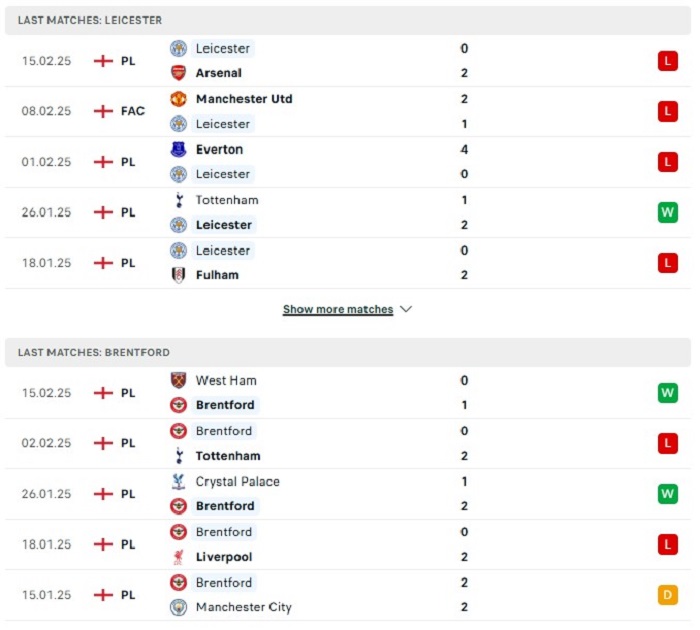
Task: Click the West Ham club crest
Action: pos(179,380)
